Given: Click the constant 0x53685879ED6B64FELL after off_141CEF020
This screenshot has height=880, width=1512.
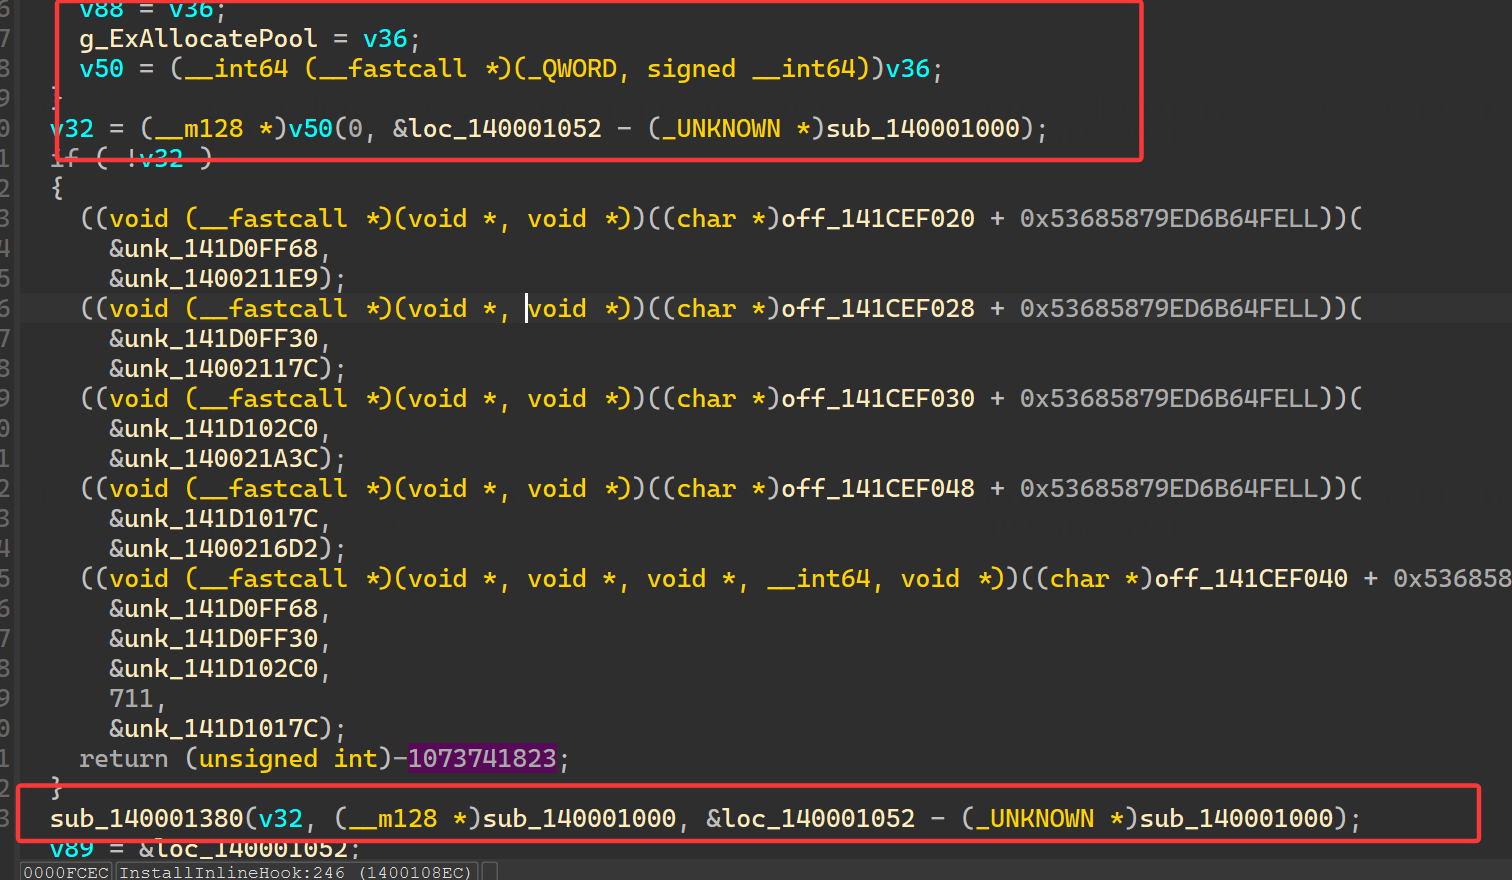Looking at the screenshot, I should pos(1169,219).
